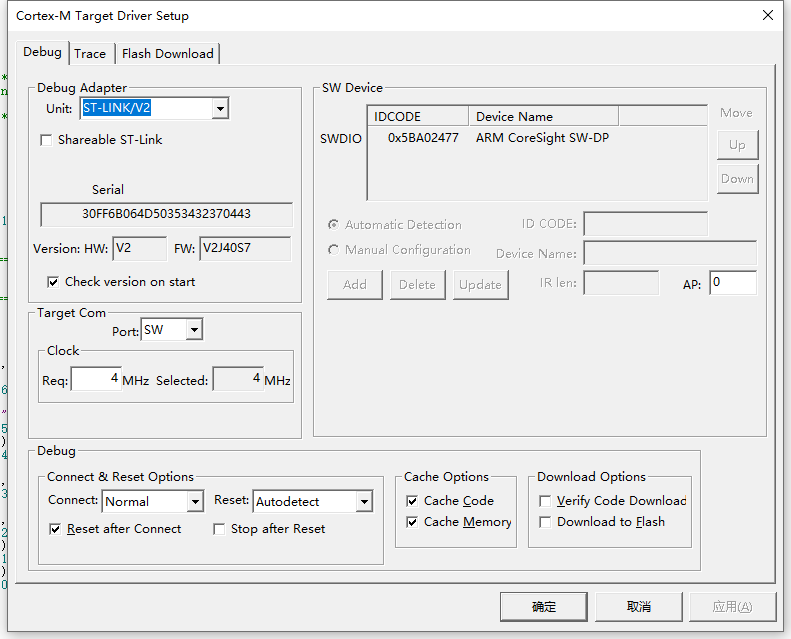Enable the Shareable ST-Link checkbox

(46, 140)
